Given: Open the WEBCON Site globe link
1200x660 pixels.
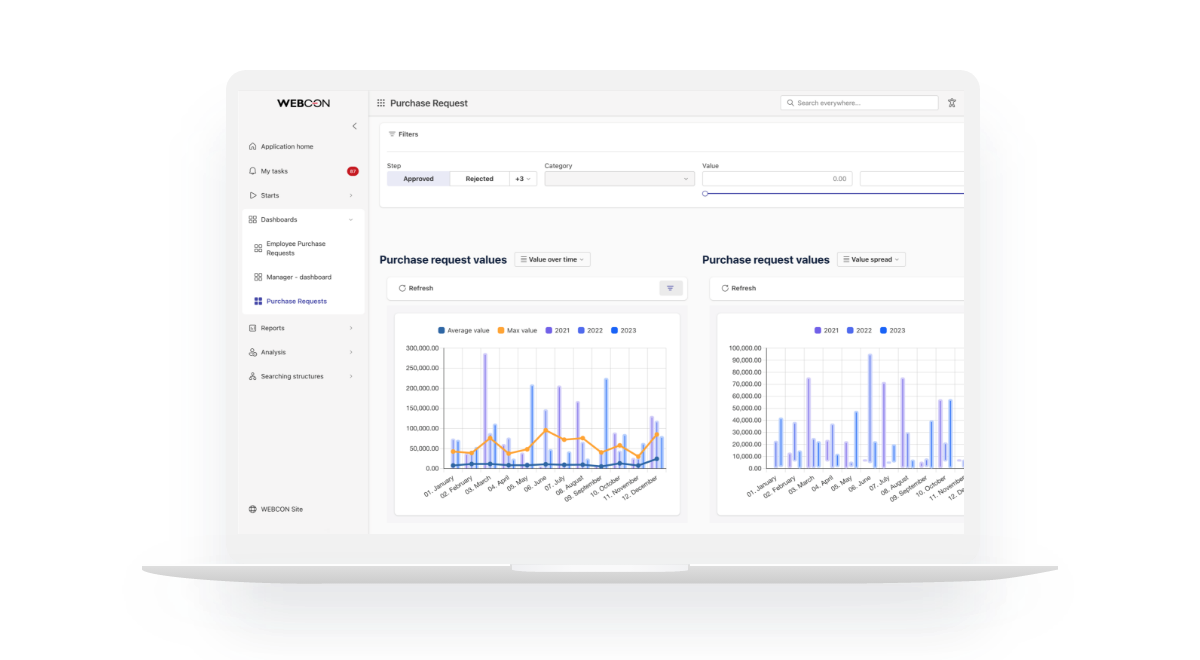Looking at the screenshot, I should click(253, 509).
